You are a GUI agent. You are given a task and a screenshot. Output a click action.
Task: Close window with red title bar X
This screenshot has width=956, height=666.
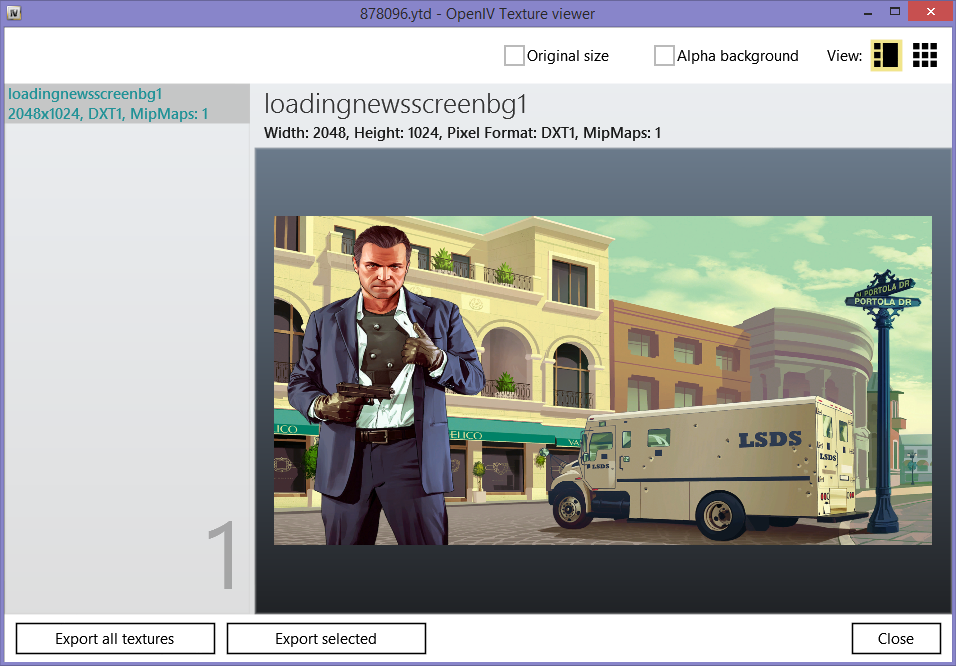(x=930, y=12)
